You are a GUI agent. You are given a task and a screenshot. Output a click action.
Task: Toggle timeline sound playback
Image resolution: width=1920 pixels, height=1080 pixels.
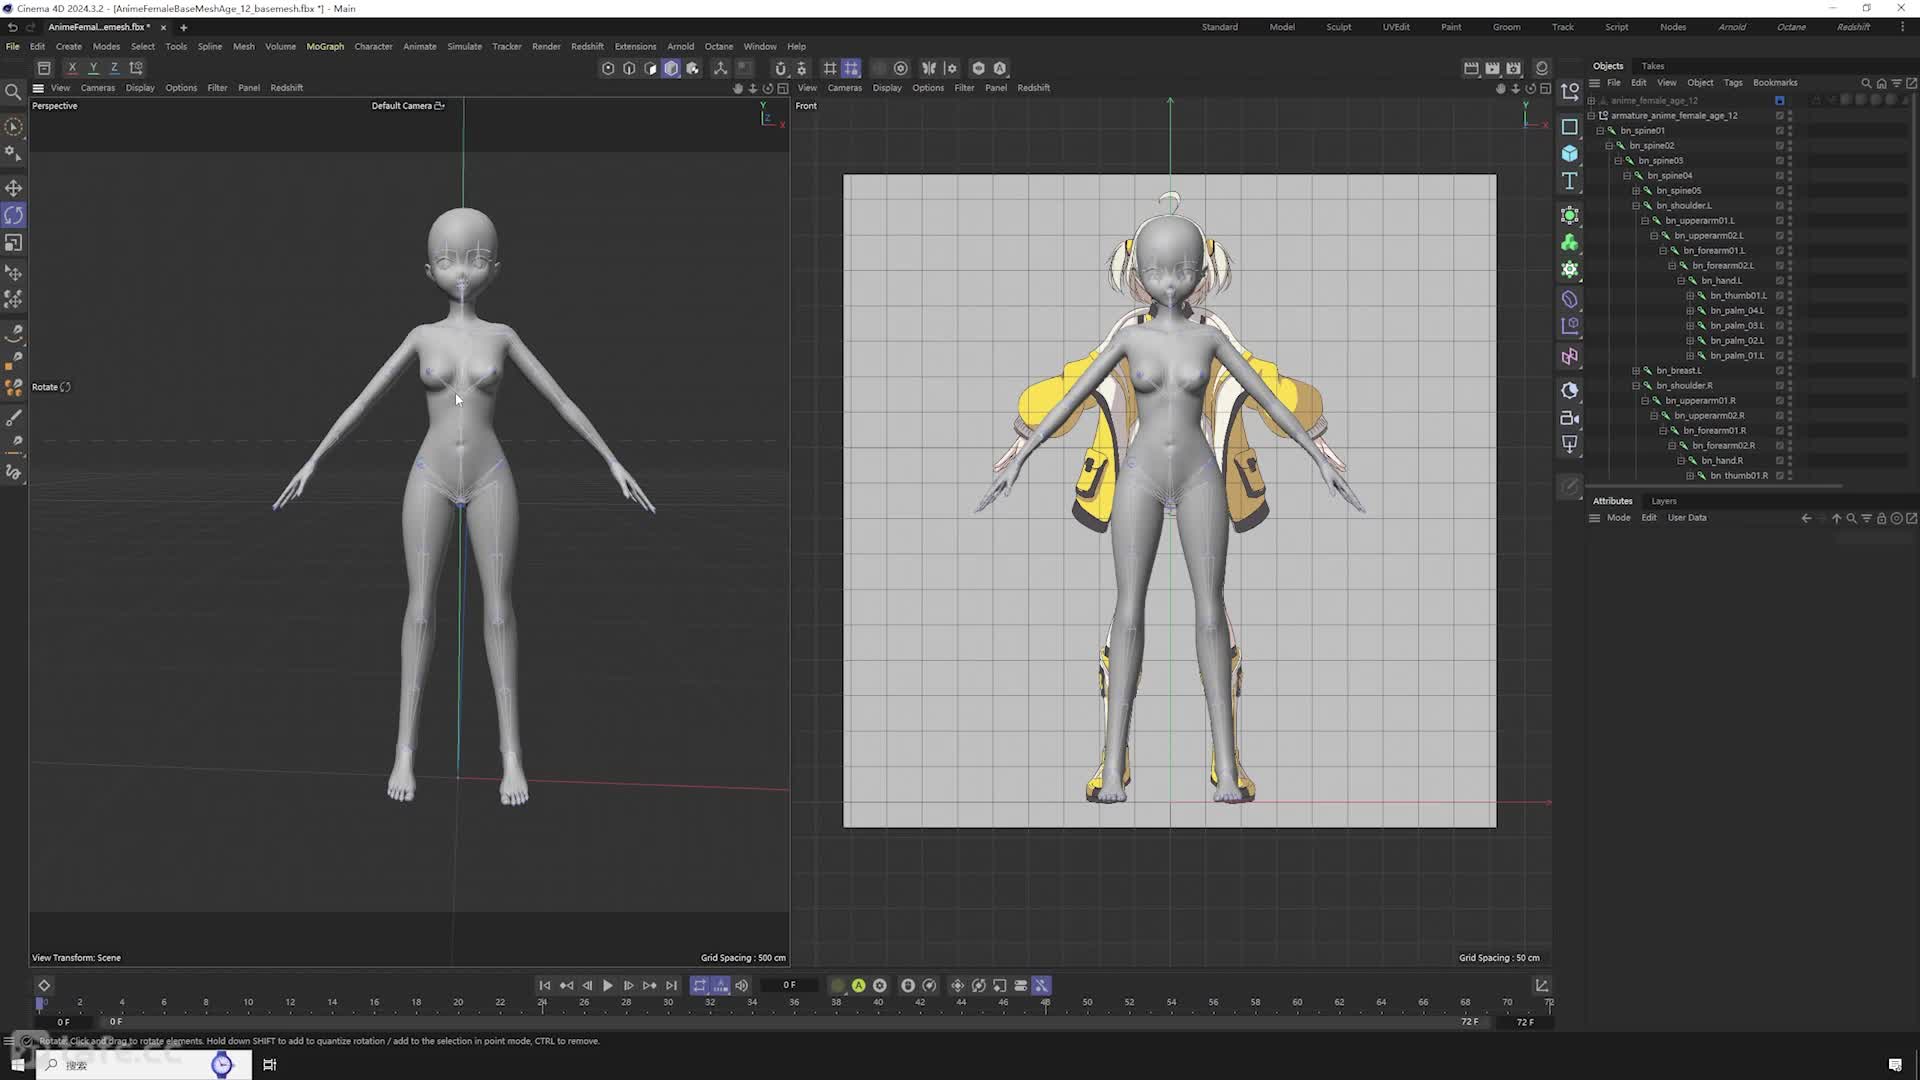pyautogui.click(x=742, y=986)
